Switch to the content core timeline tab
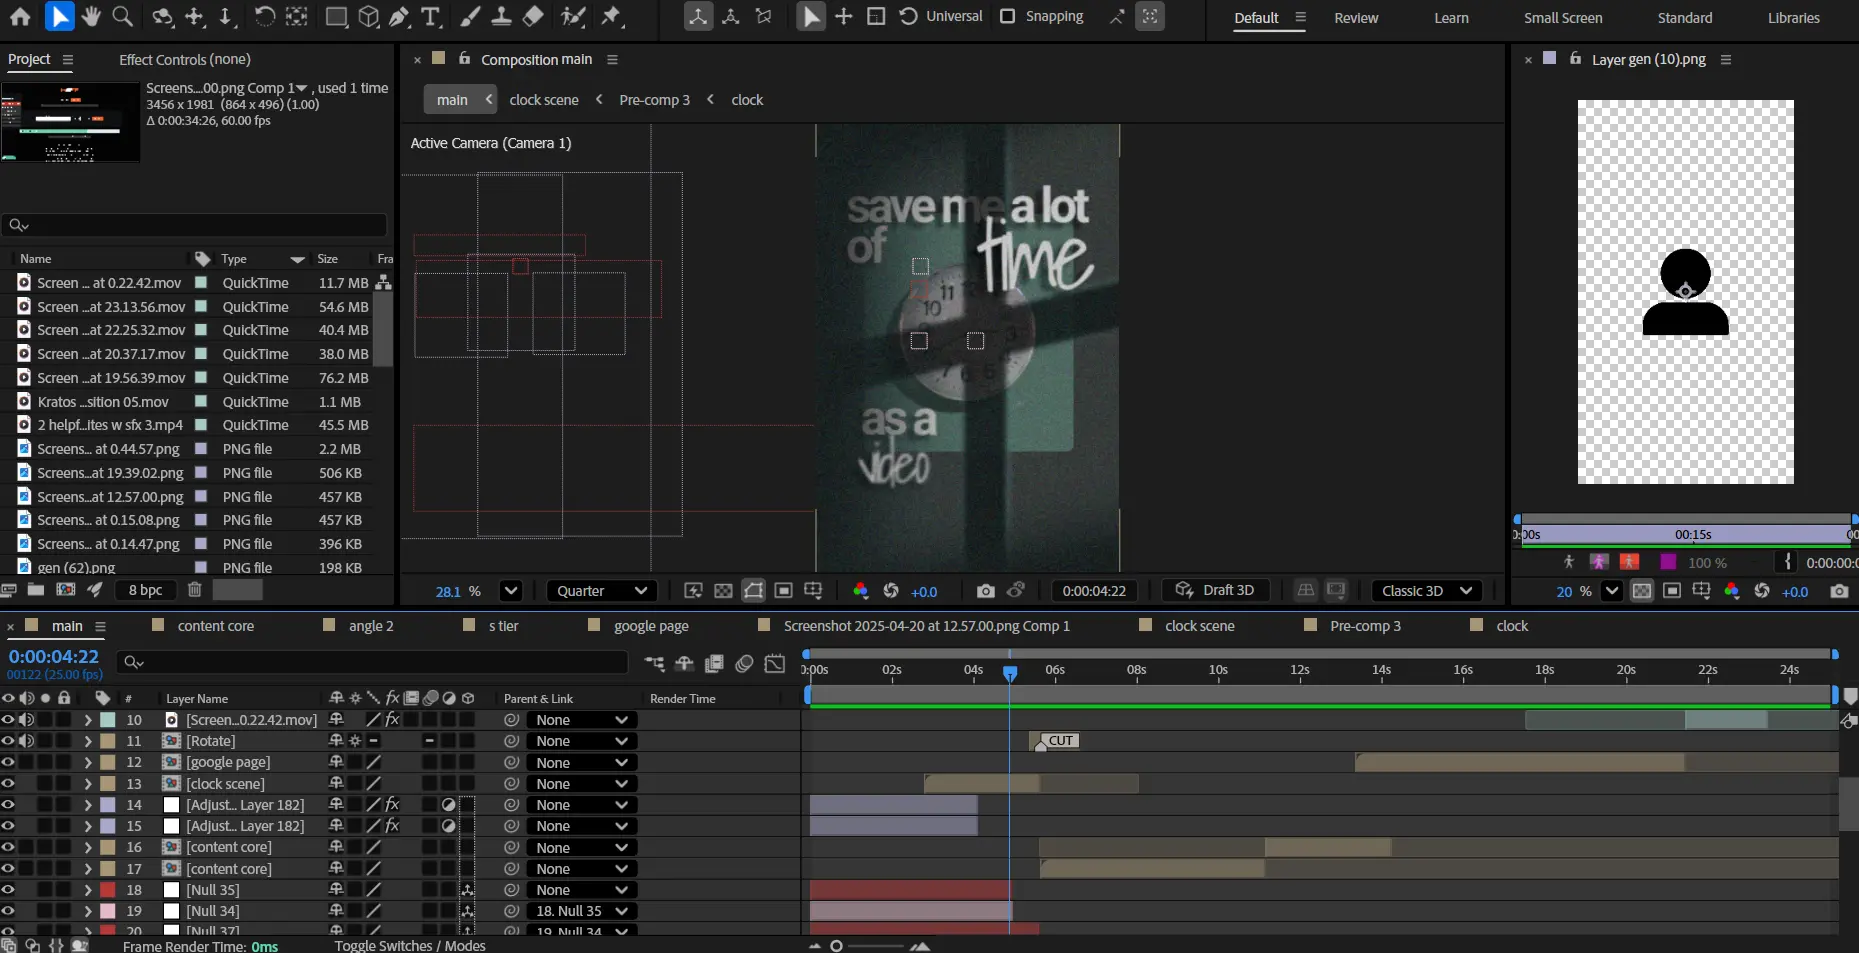The width and height of the screenshot is (1859, 953). pos(215,626)
